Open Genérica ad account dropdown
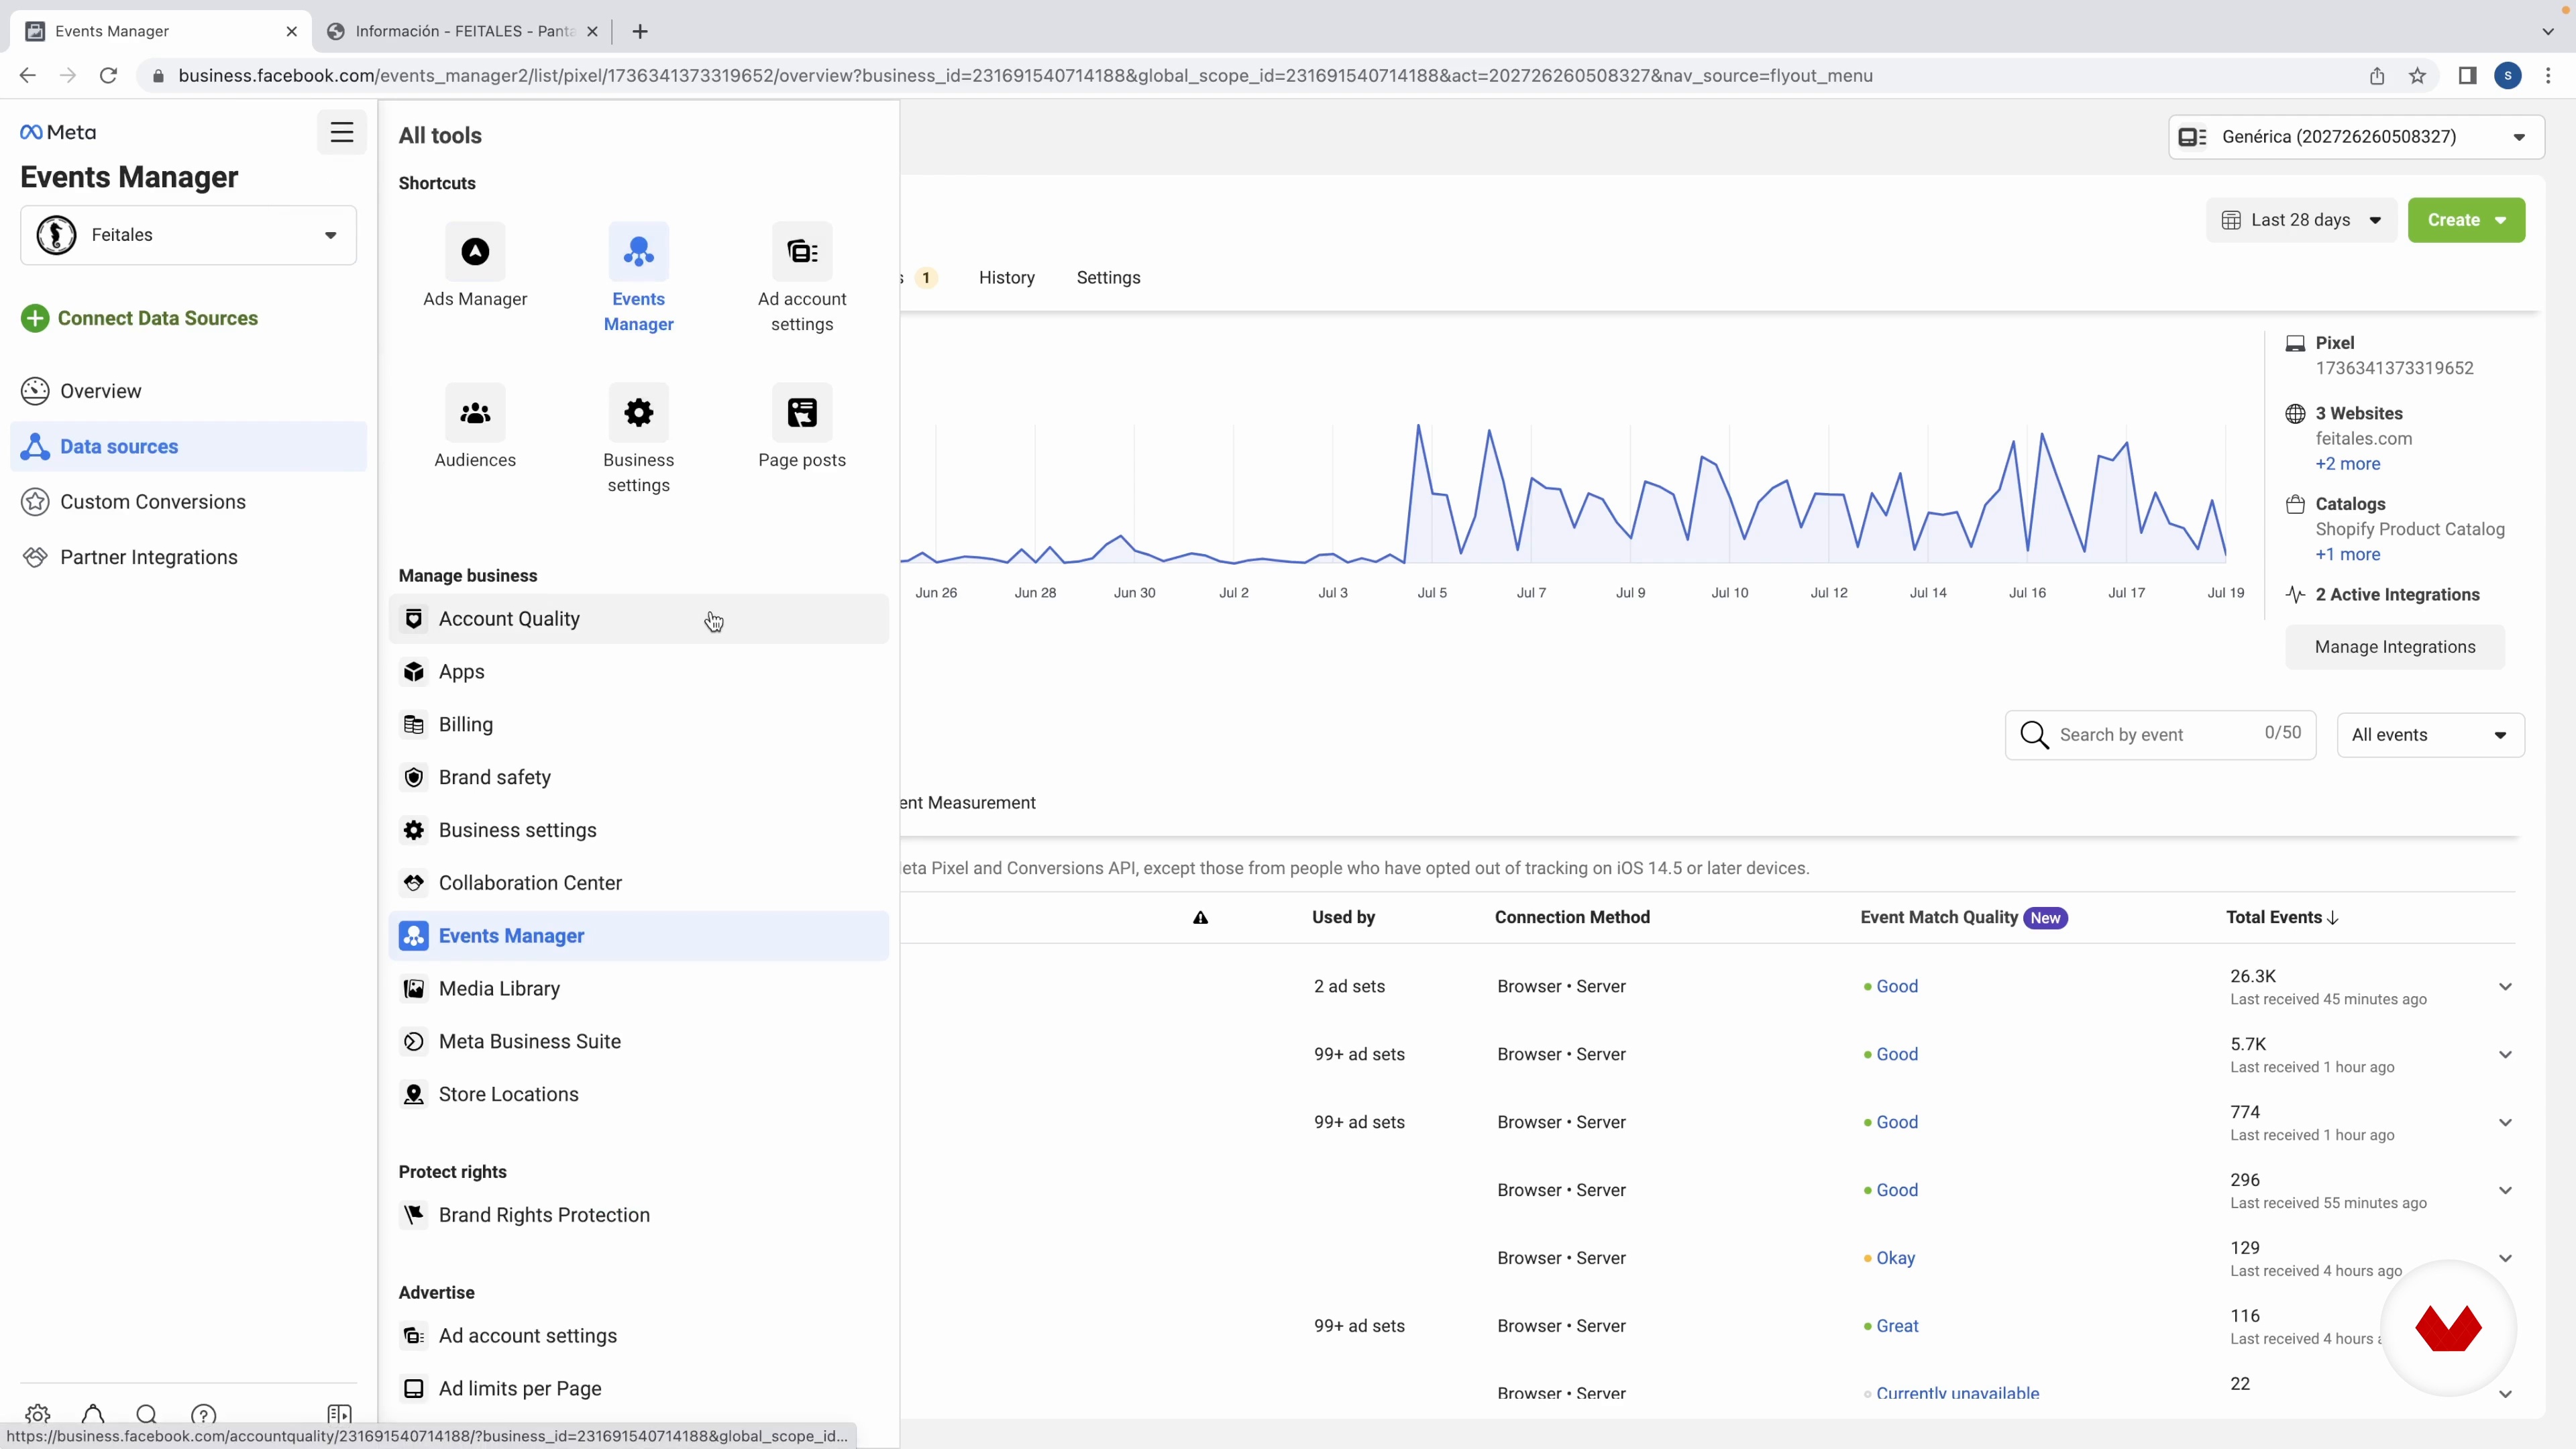 [2356, 137]
